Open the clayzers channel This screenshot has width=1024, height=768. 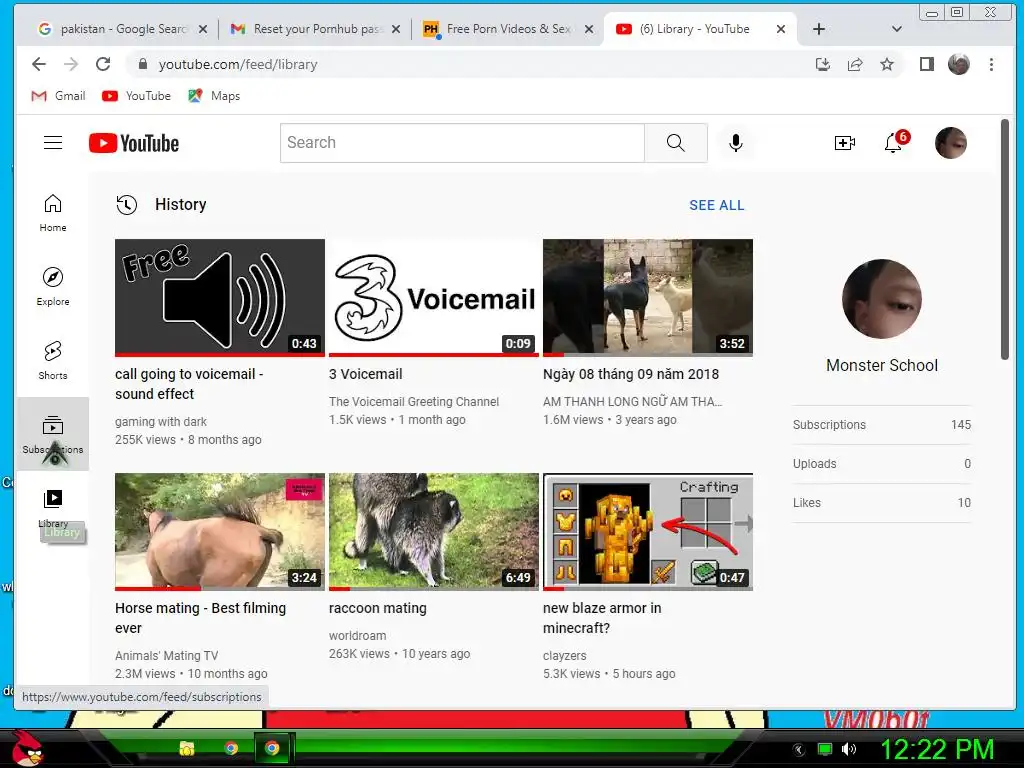[x=565, y=656]
